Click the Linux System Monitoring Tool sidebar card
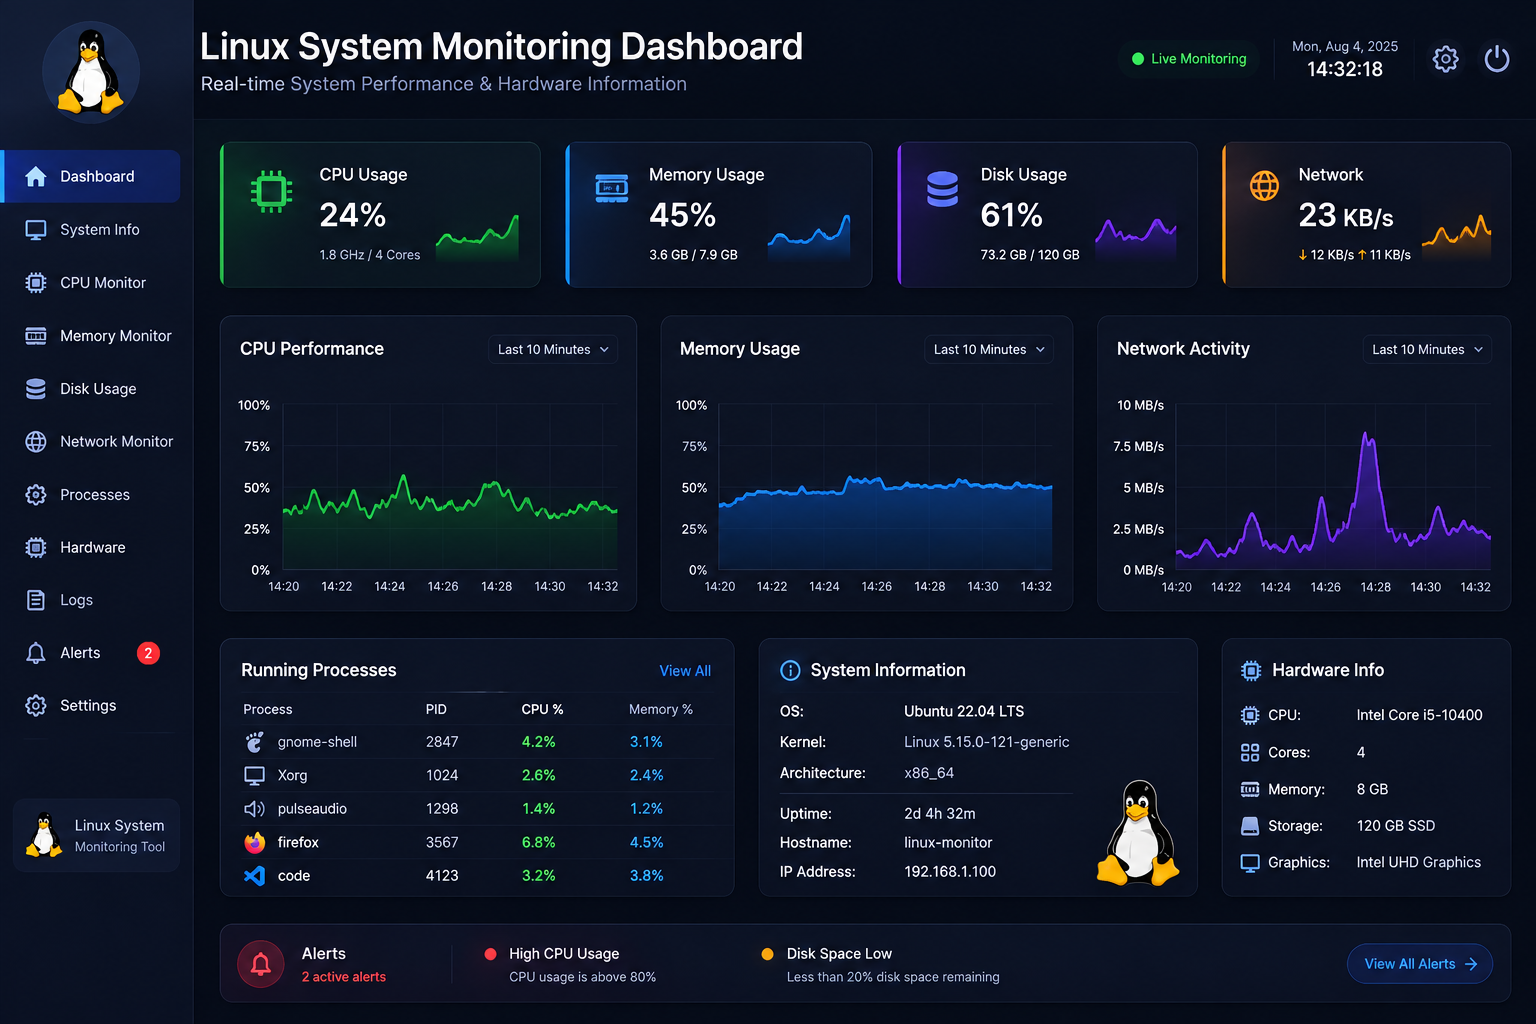Viewport: 1536px width, 1024px height. pos(96,835)
